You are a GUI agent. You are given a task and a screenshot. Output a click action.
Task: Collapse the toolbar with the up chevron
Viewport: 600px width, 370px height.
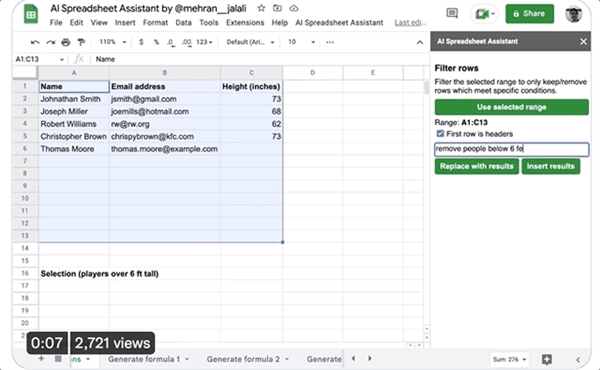click(420, 42)
